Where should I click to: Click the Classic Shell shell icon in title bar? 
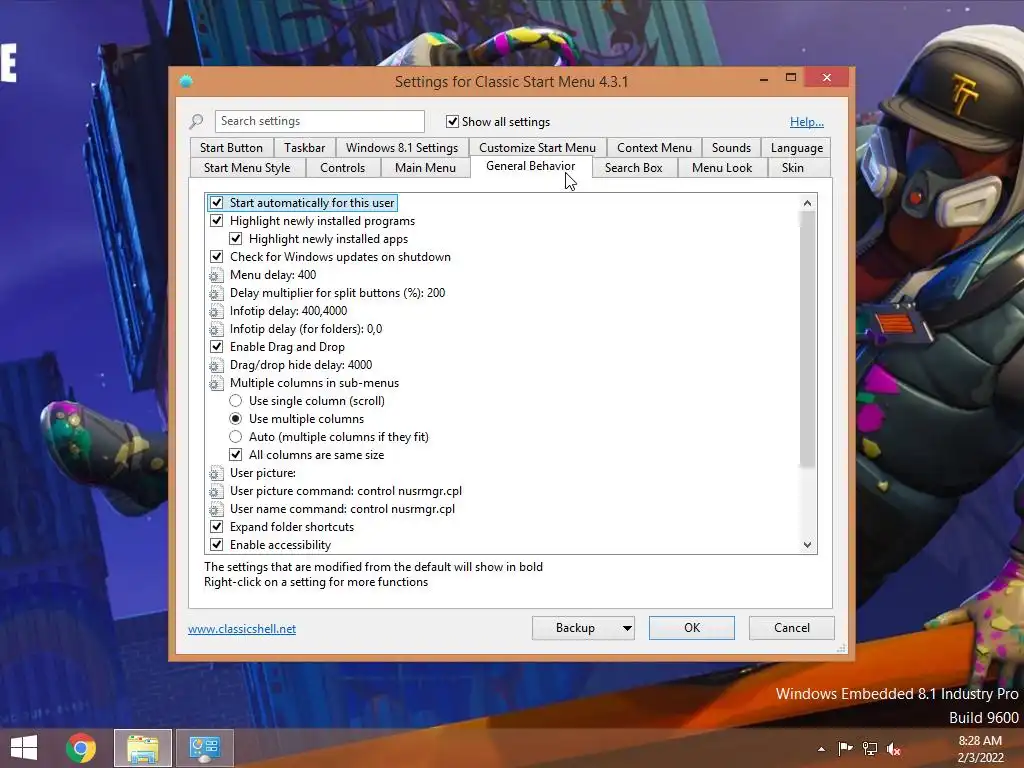[x=186, y=82]
